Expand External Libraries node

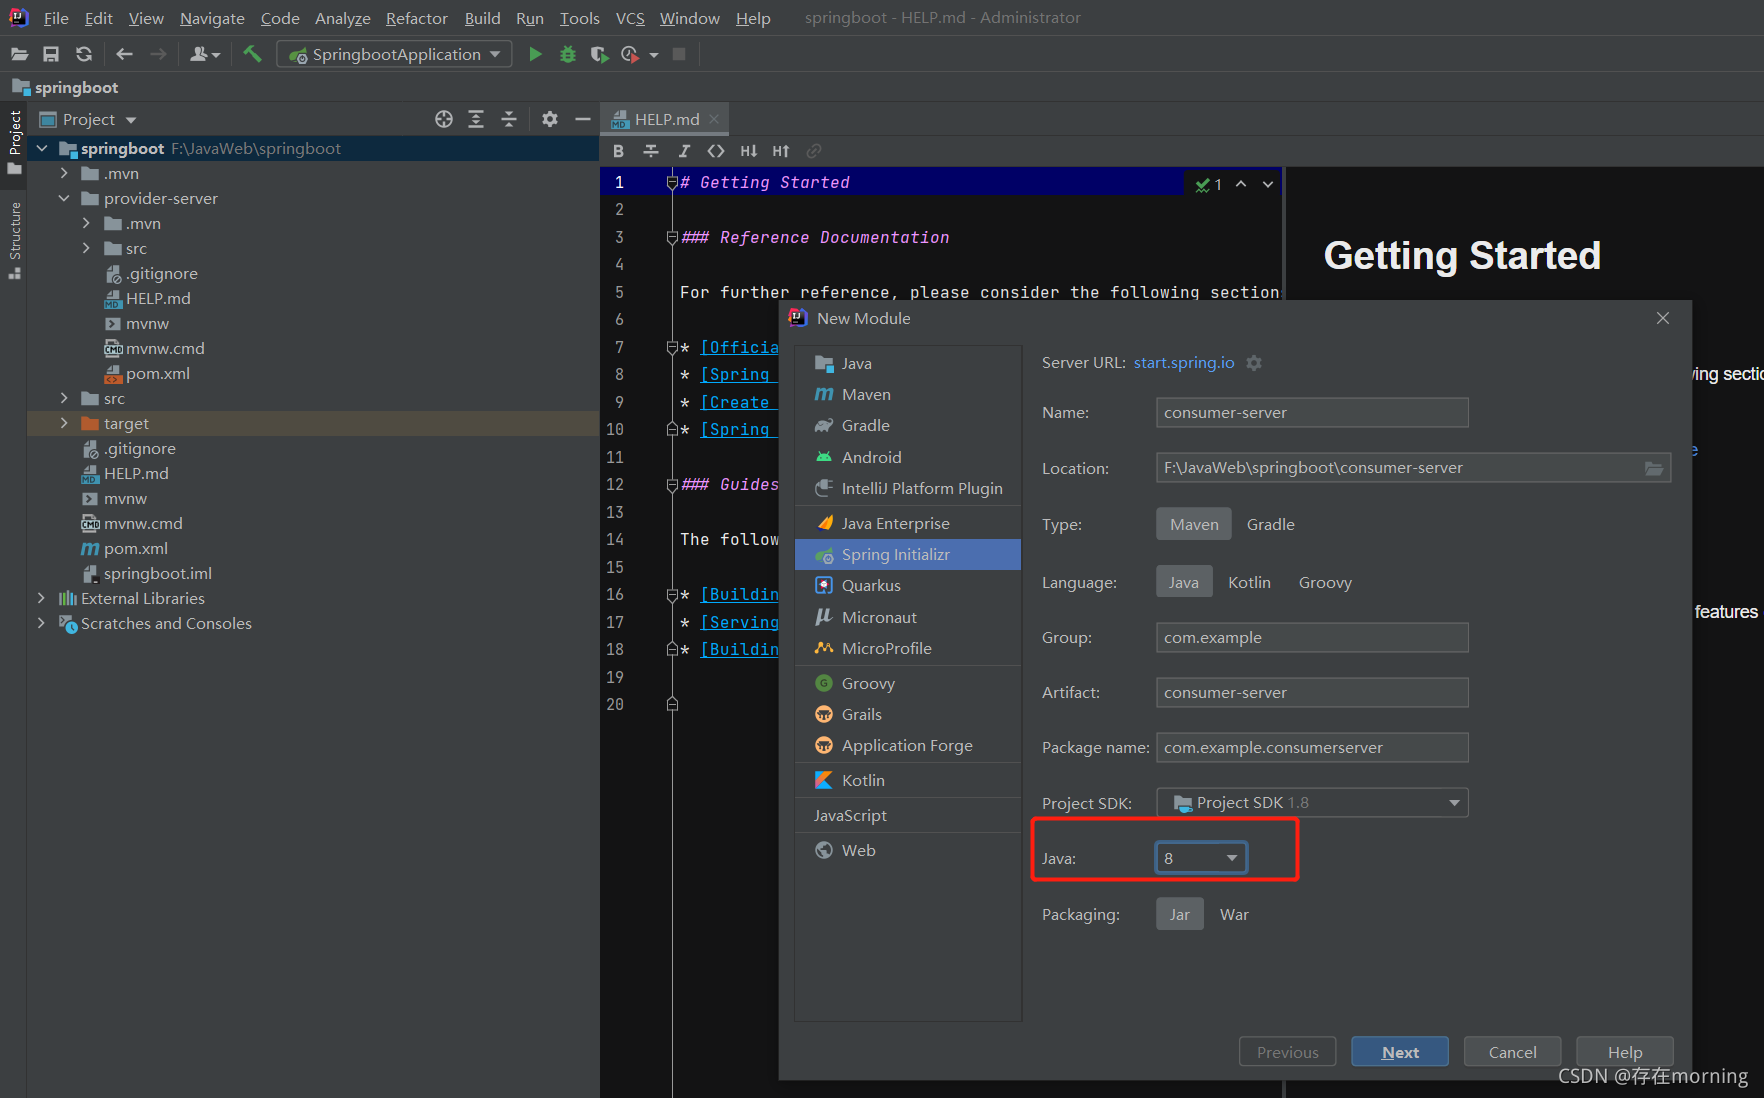coord(41,598)
